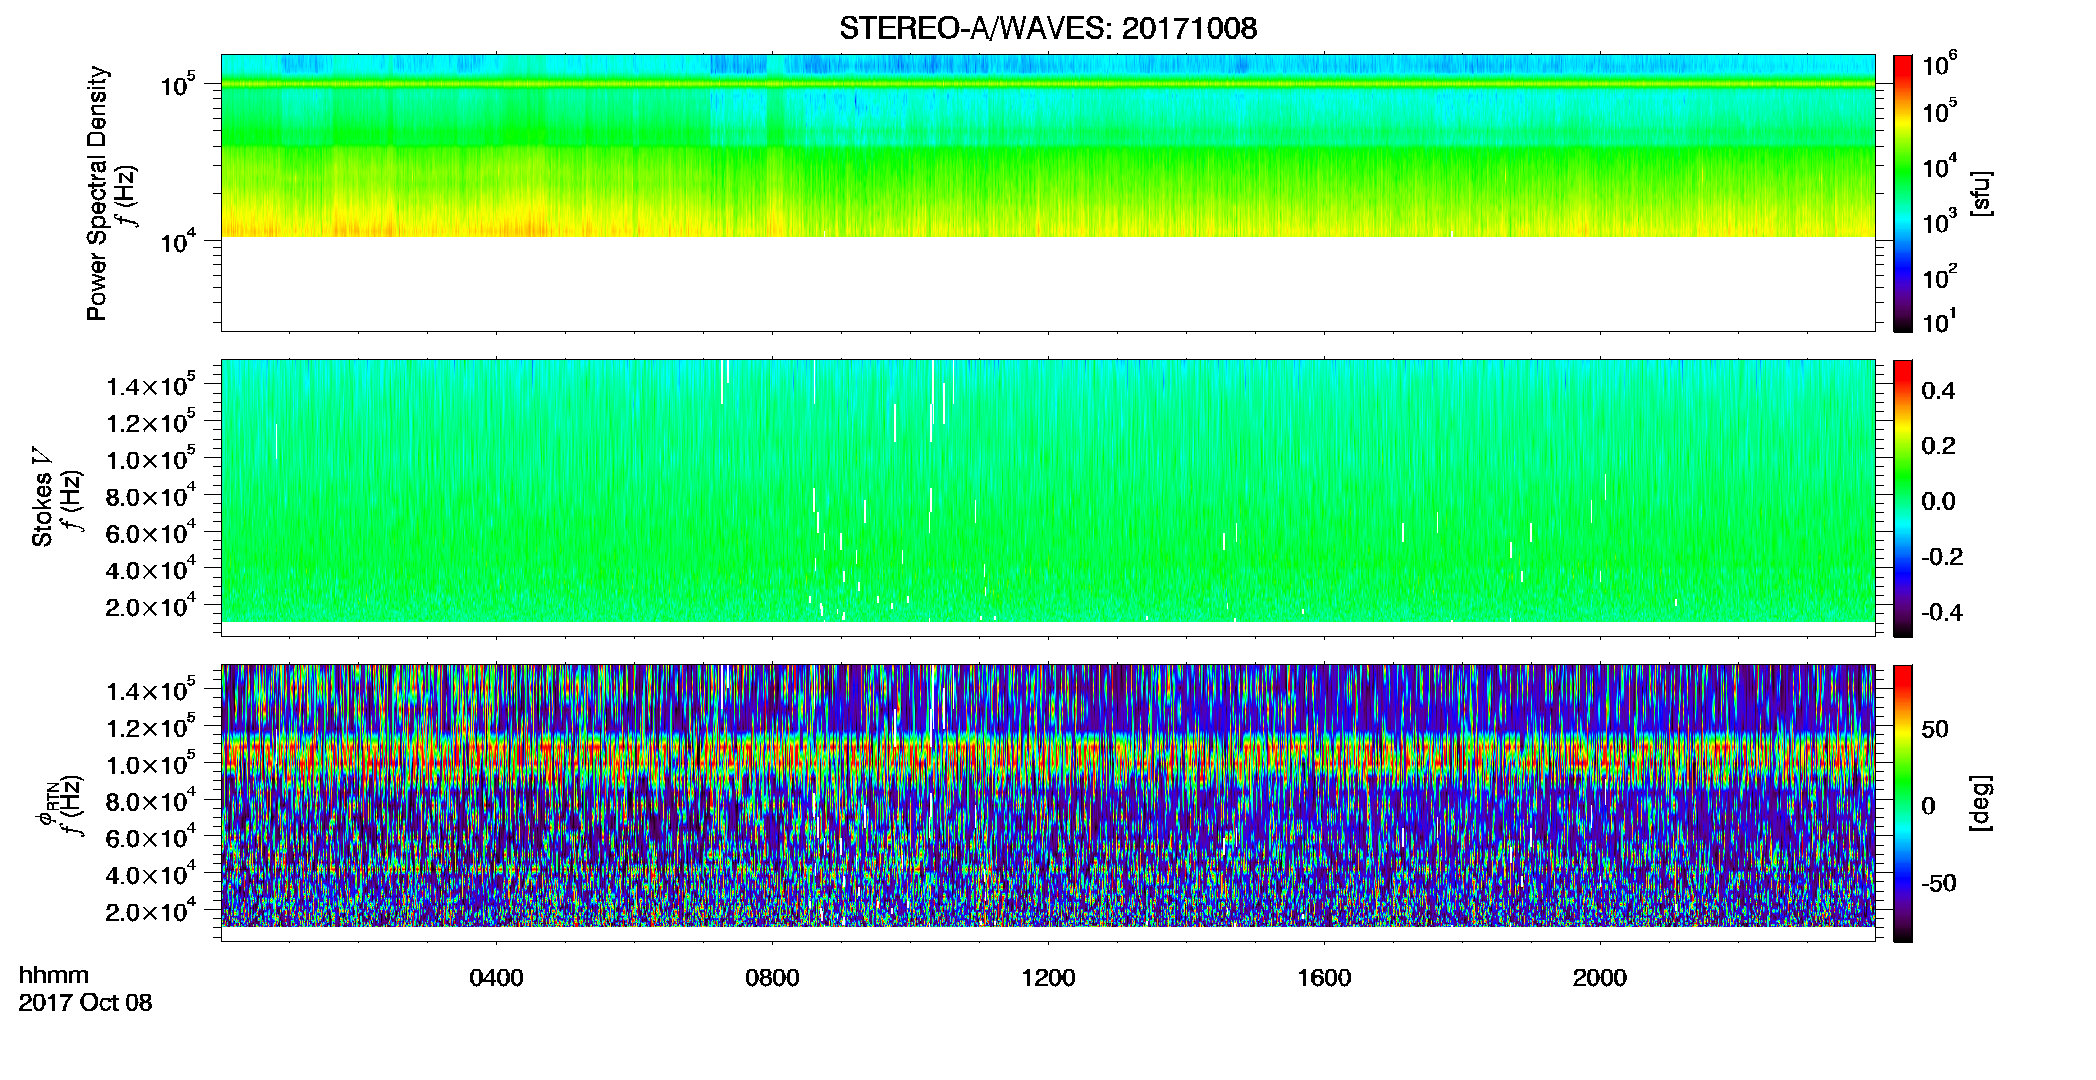The width and height of the screenshot is (2096, 1080).
Task: Click the hhmm time format label
Action: coord(54,975)
